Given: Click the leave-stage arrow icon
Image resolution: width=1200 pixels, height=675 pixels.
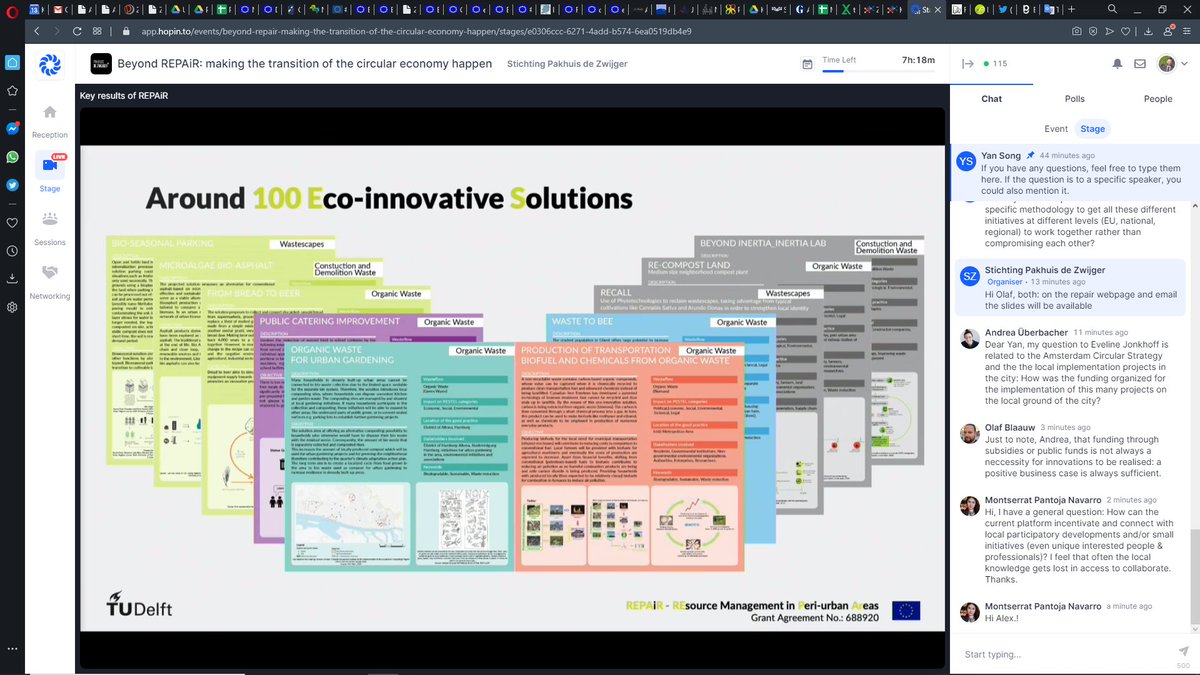Looking at the screenshot, I should tap(968, 62).
